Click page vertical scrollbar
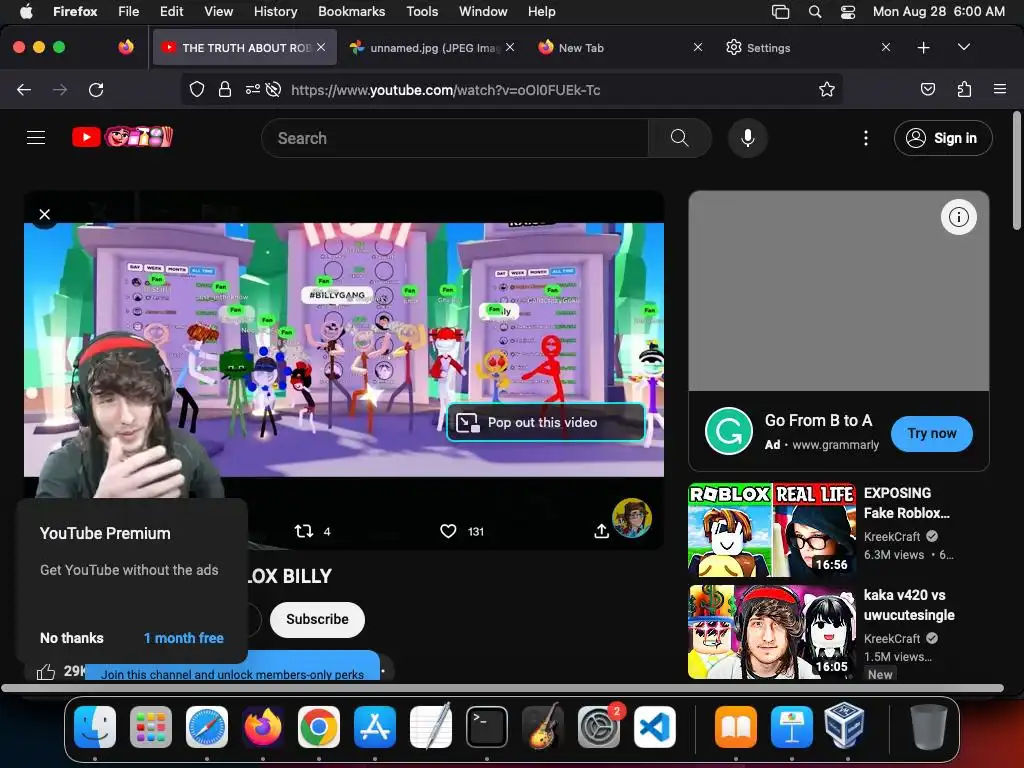Screen dimensions: 1024x768 (x=1016, y=171)
